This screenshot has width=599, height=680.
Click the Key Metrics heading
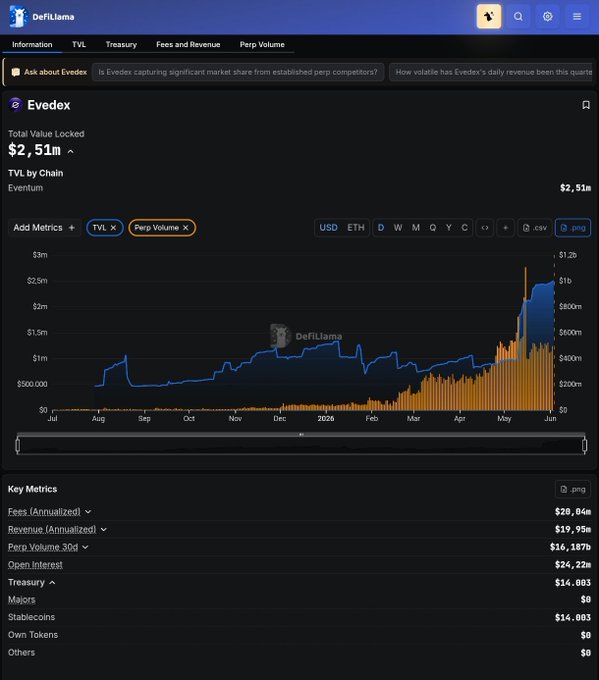pyautogui.click(x=33, y=489)
